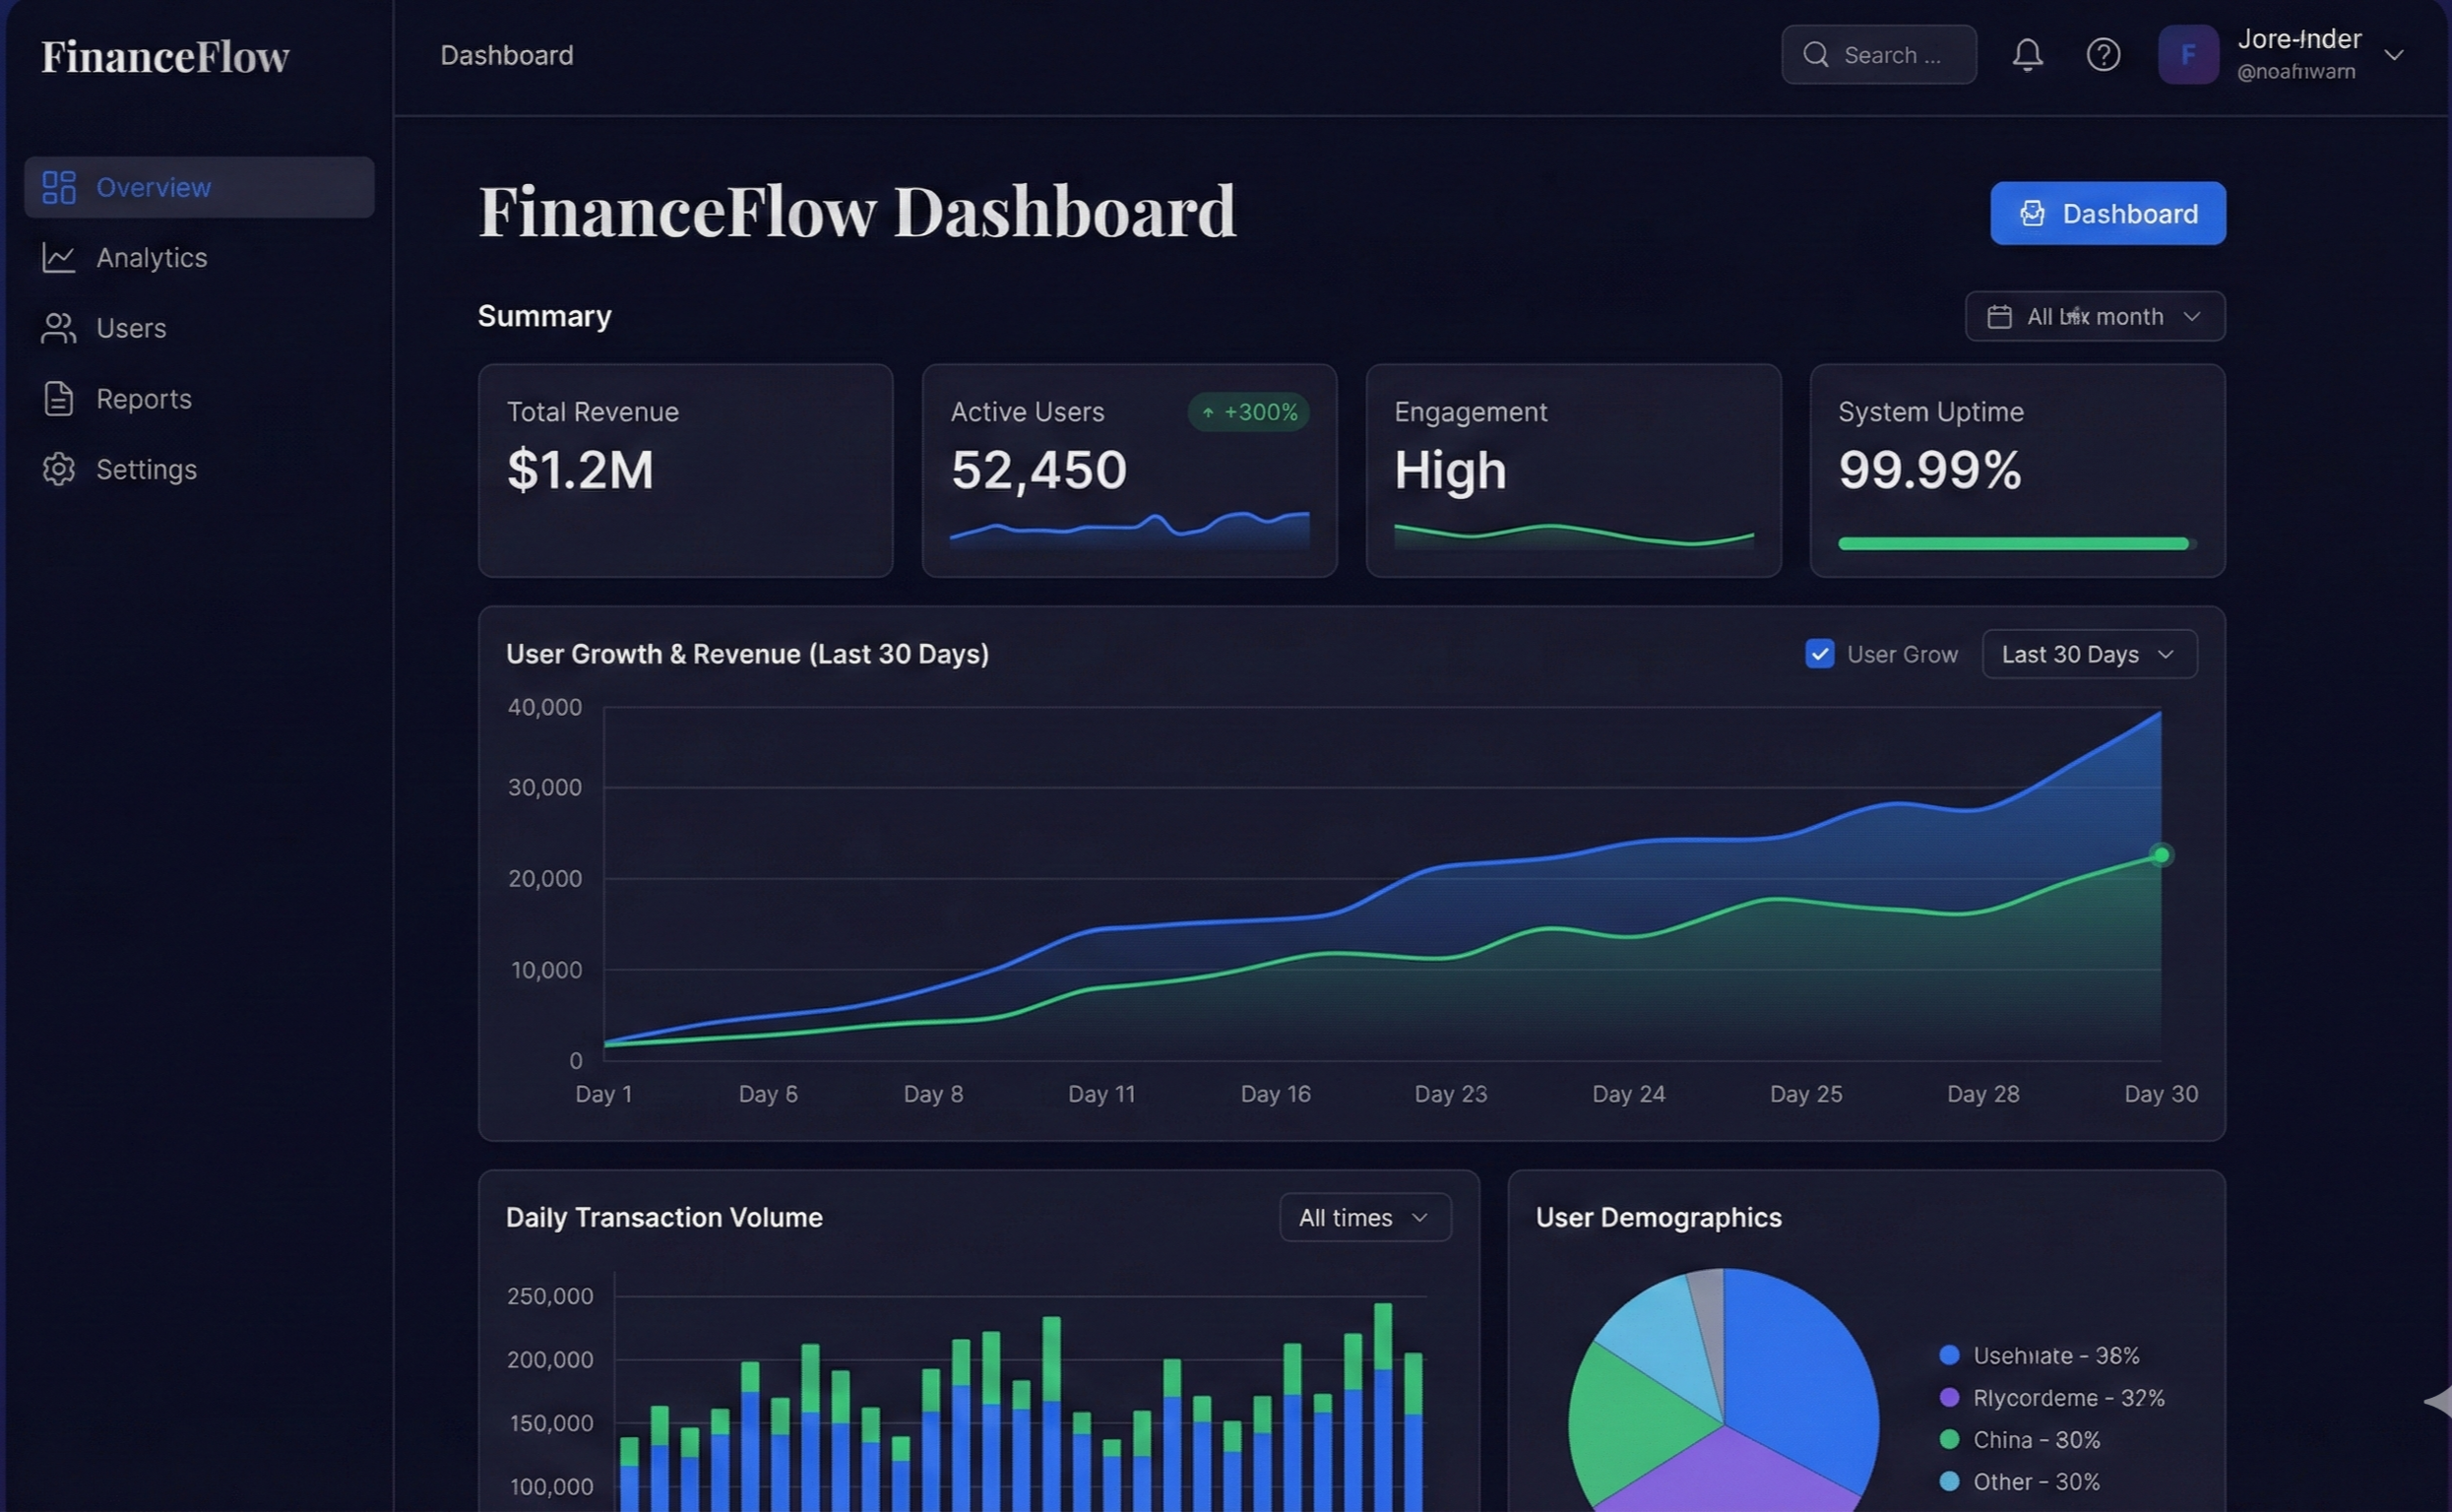Open Reports from the sidebar

[x=199, y=399]
